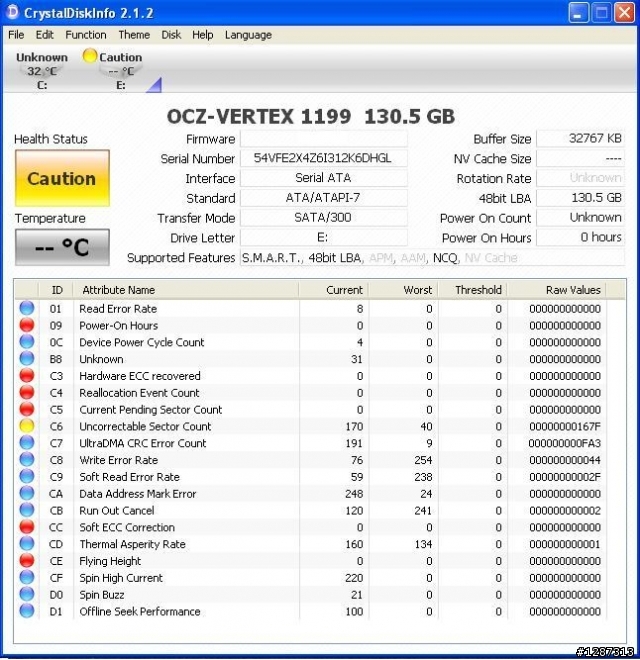Image resolution: width=640 pixels, height=660 pixels.
Task: Click the Power On Count field showing Unknown
Action: (x=580, y=218)
